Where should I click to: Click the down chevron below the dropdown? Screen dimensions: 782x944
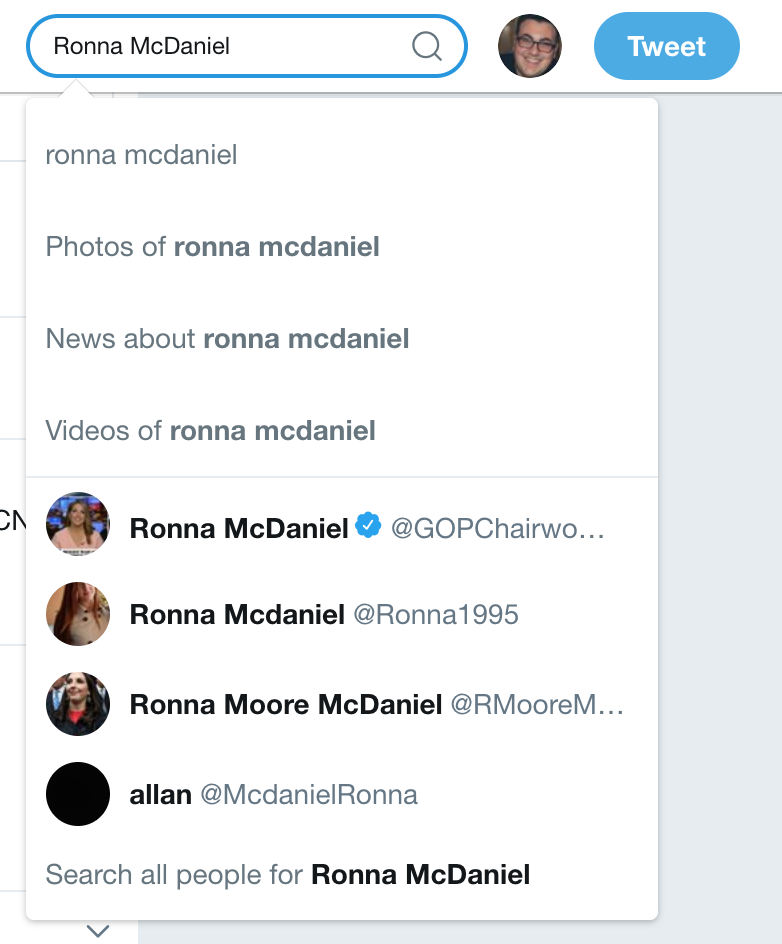click(x=98, y=931)
